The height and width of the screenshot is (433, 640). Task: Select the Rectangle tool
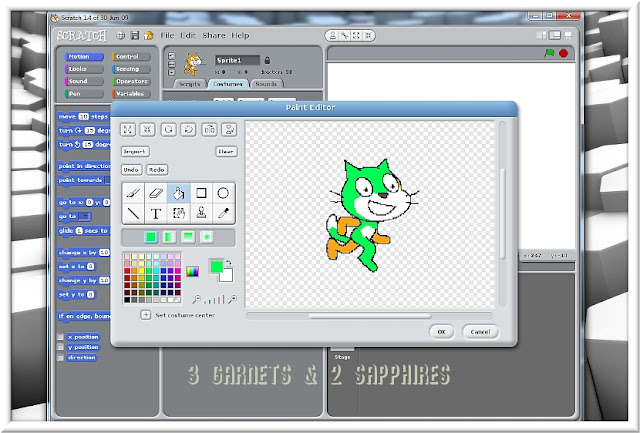[201, 193]
